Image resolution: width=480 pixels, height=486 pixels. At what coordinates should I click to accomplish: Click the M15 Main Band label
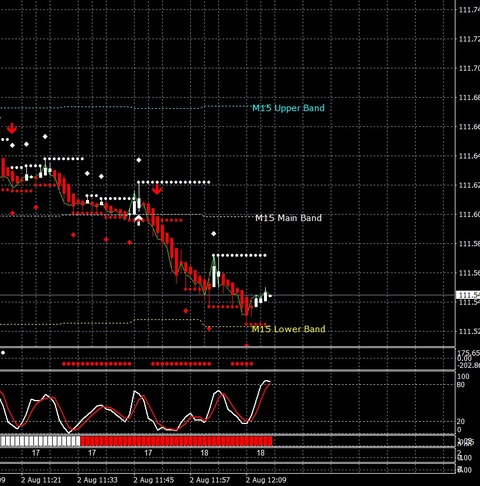pyautogui.click(x=288, y=218)
